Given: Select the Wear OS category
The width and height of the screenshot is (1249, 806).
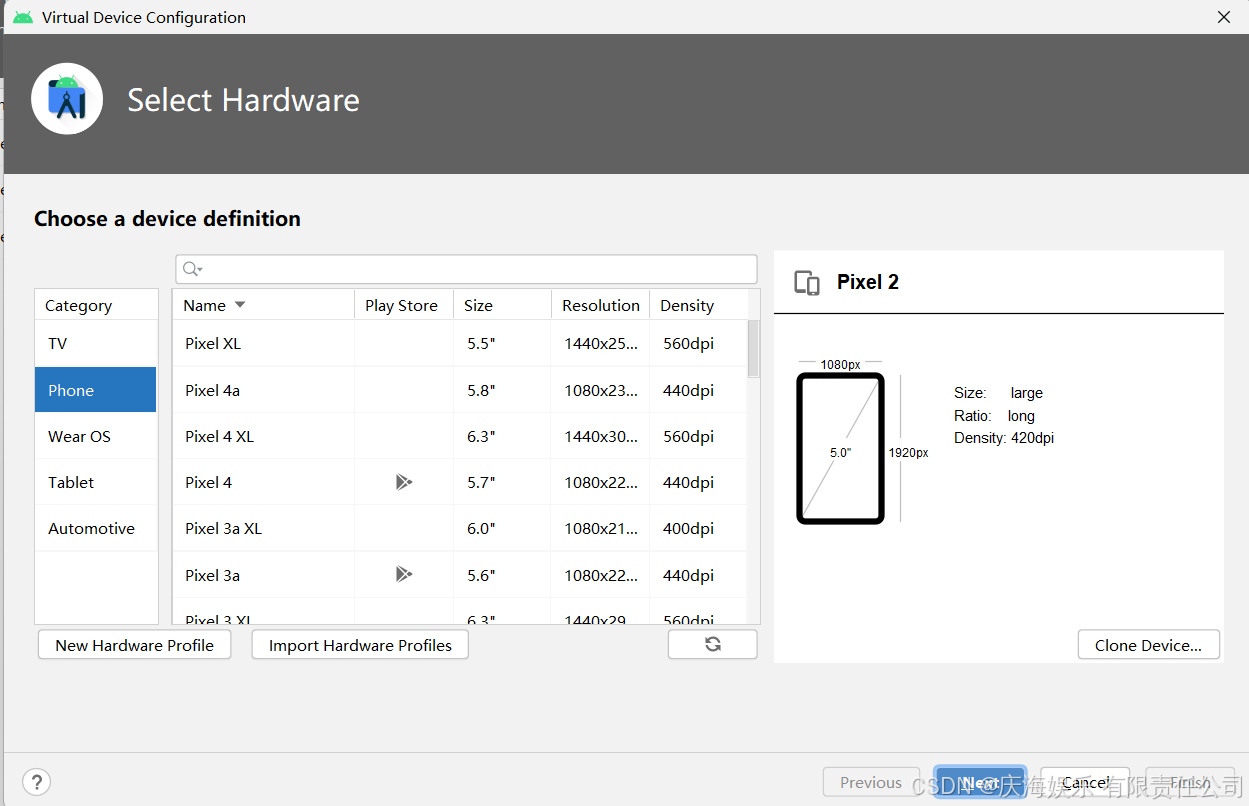Looking at the screenshot, I should click(x=96, y=436).
